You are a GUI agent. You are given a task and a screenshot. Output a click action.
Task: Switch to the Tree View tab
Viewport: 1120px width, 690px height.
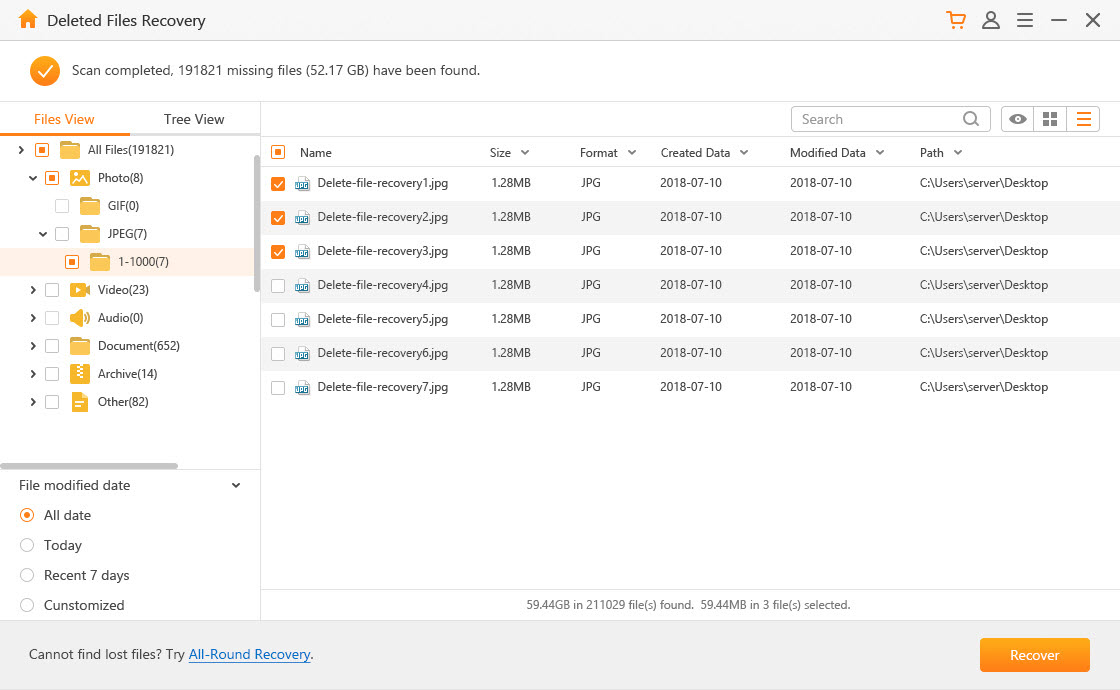click(x=194, y=119)
